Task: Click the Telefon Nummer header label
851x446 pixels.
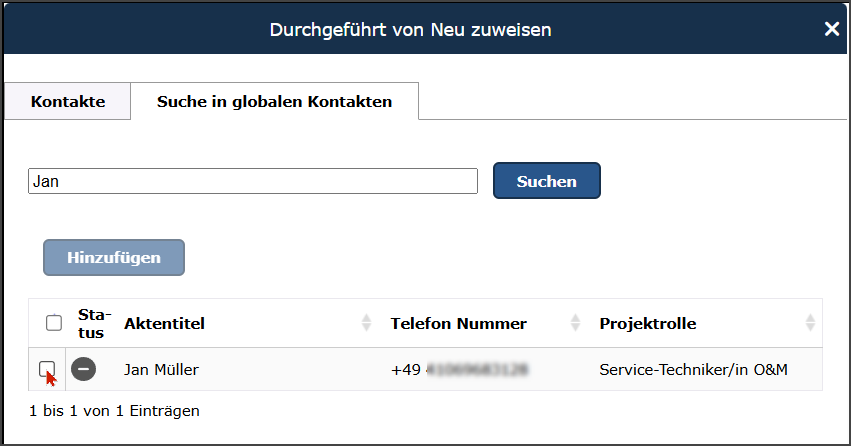Action: pos(458,323)
